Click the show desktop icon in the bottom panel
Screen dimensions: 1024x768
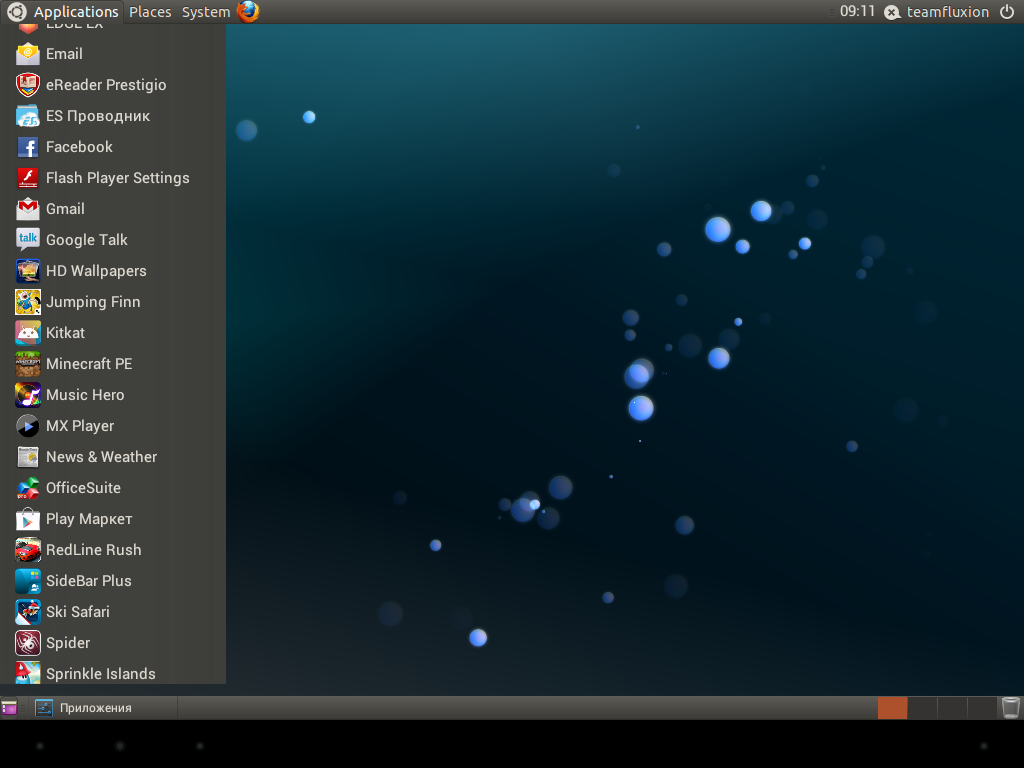point(9,707)
